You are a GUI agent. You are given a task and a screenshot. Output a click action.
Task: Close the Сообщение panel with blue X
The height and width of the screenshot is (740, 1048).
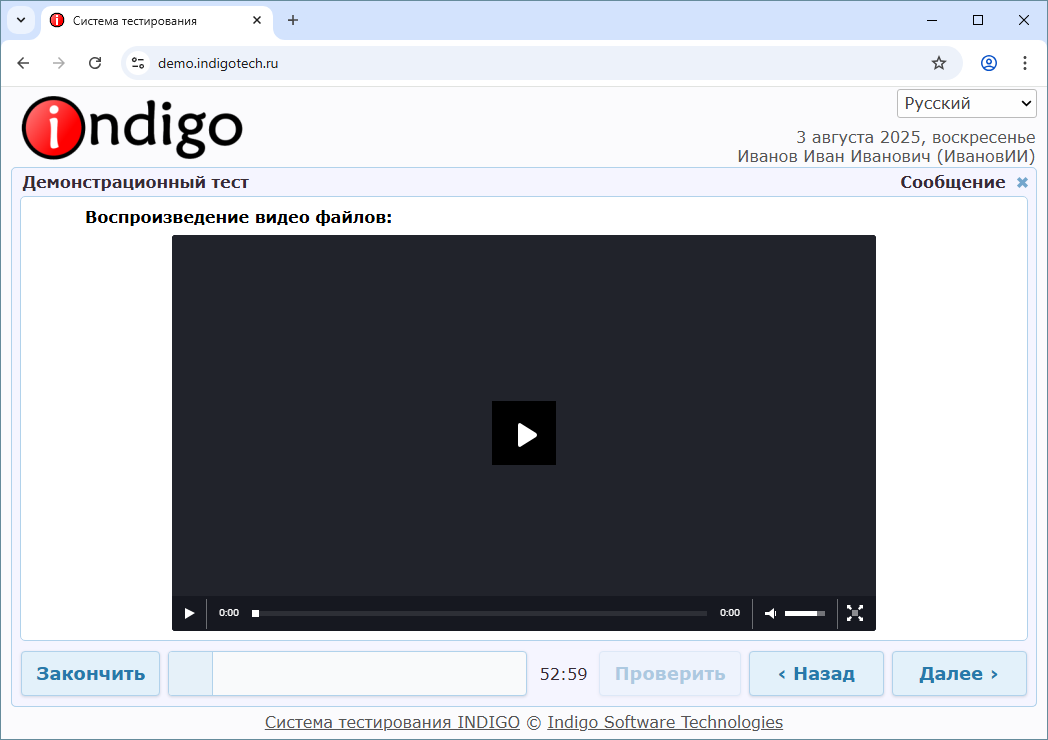(1022, 182)
